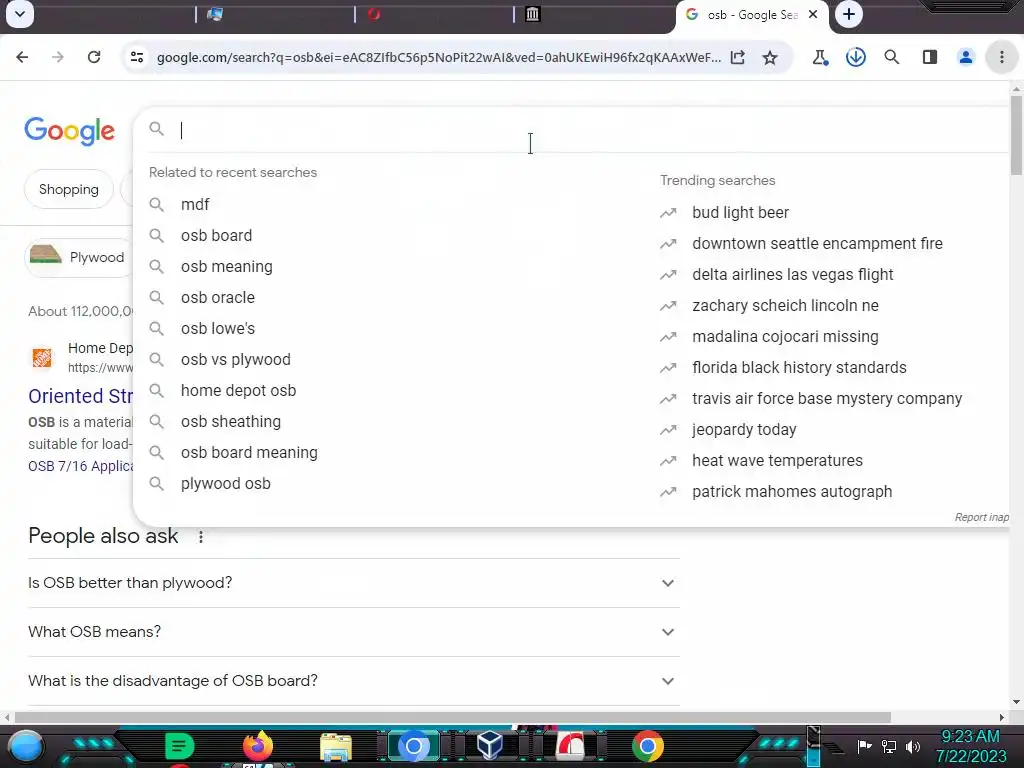
Task: Switch to the tab with red Opera icon
Action: pos(374,14)
